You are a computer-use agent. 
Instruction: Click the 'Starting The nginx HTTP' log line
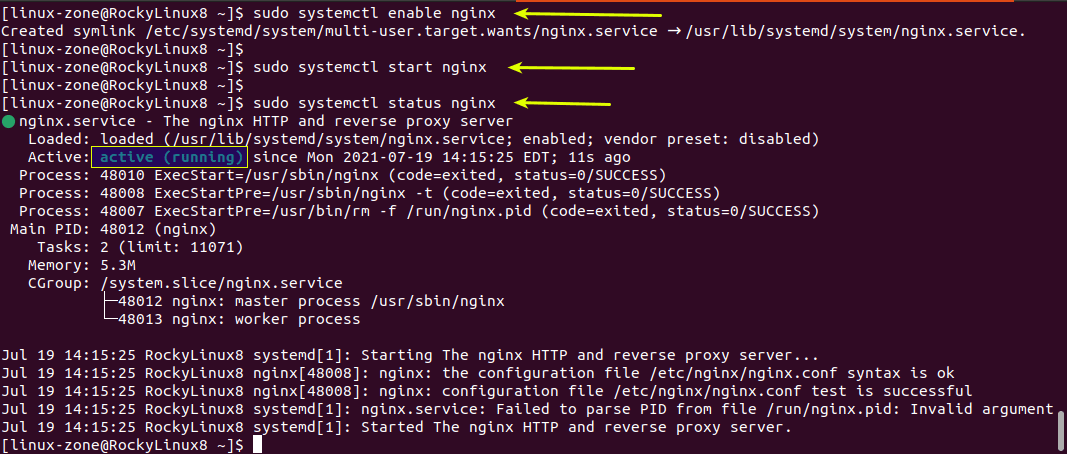[x=410, y=355]
